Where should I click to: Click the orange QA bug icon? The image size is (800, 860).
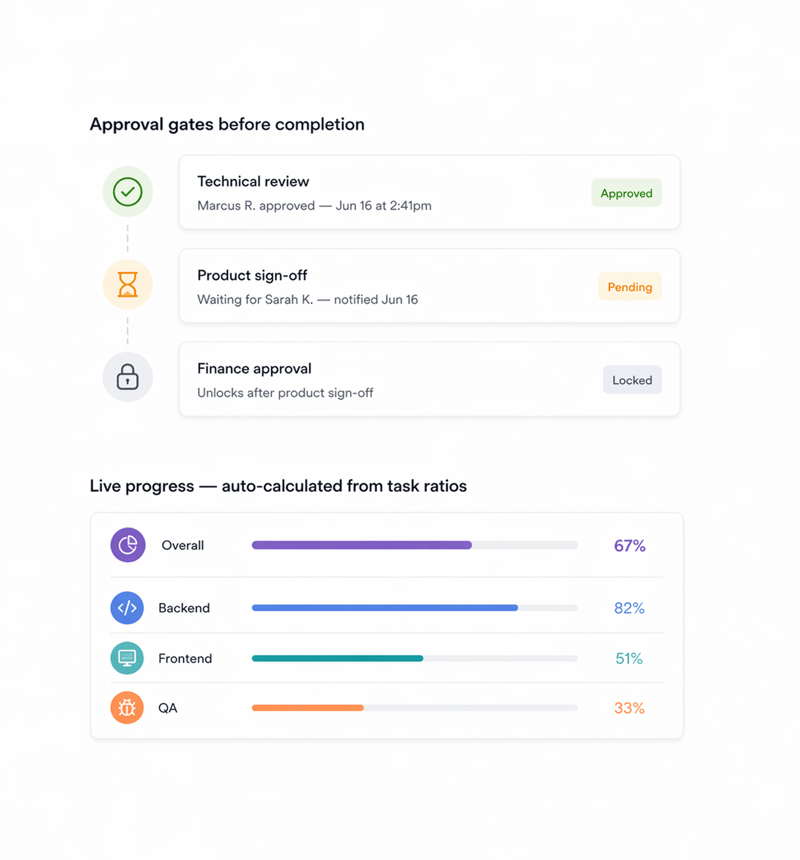(x=127, y=708)
